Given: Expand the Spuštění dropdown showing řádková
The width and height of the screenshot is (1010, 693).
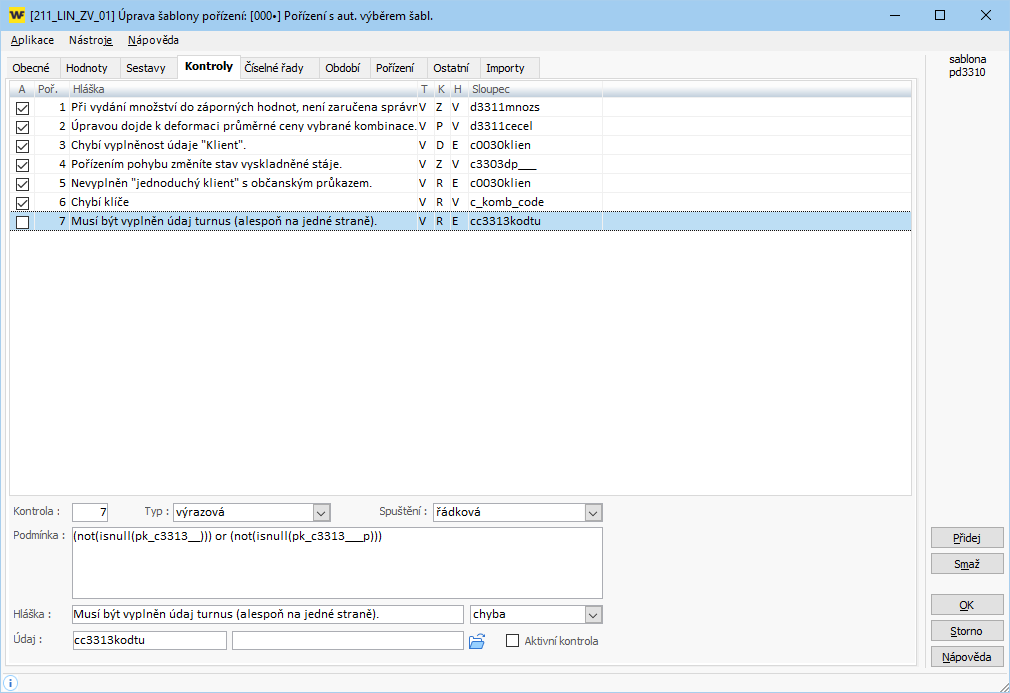Looking at the screenshot, I should tap(593, 512).
